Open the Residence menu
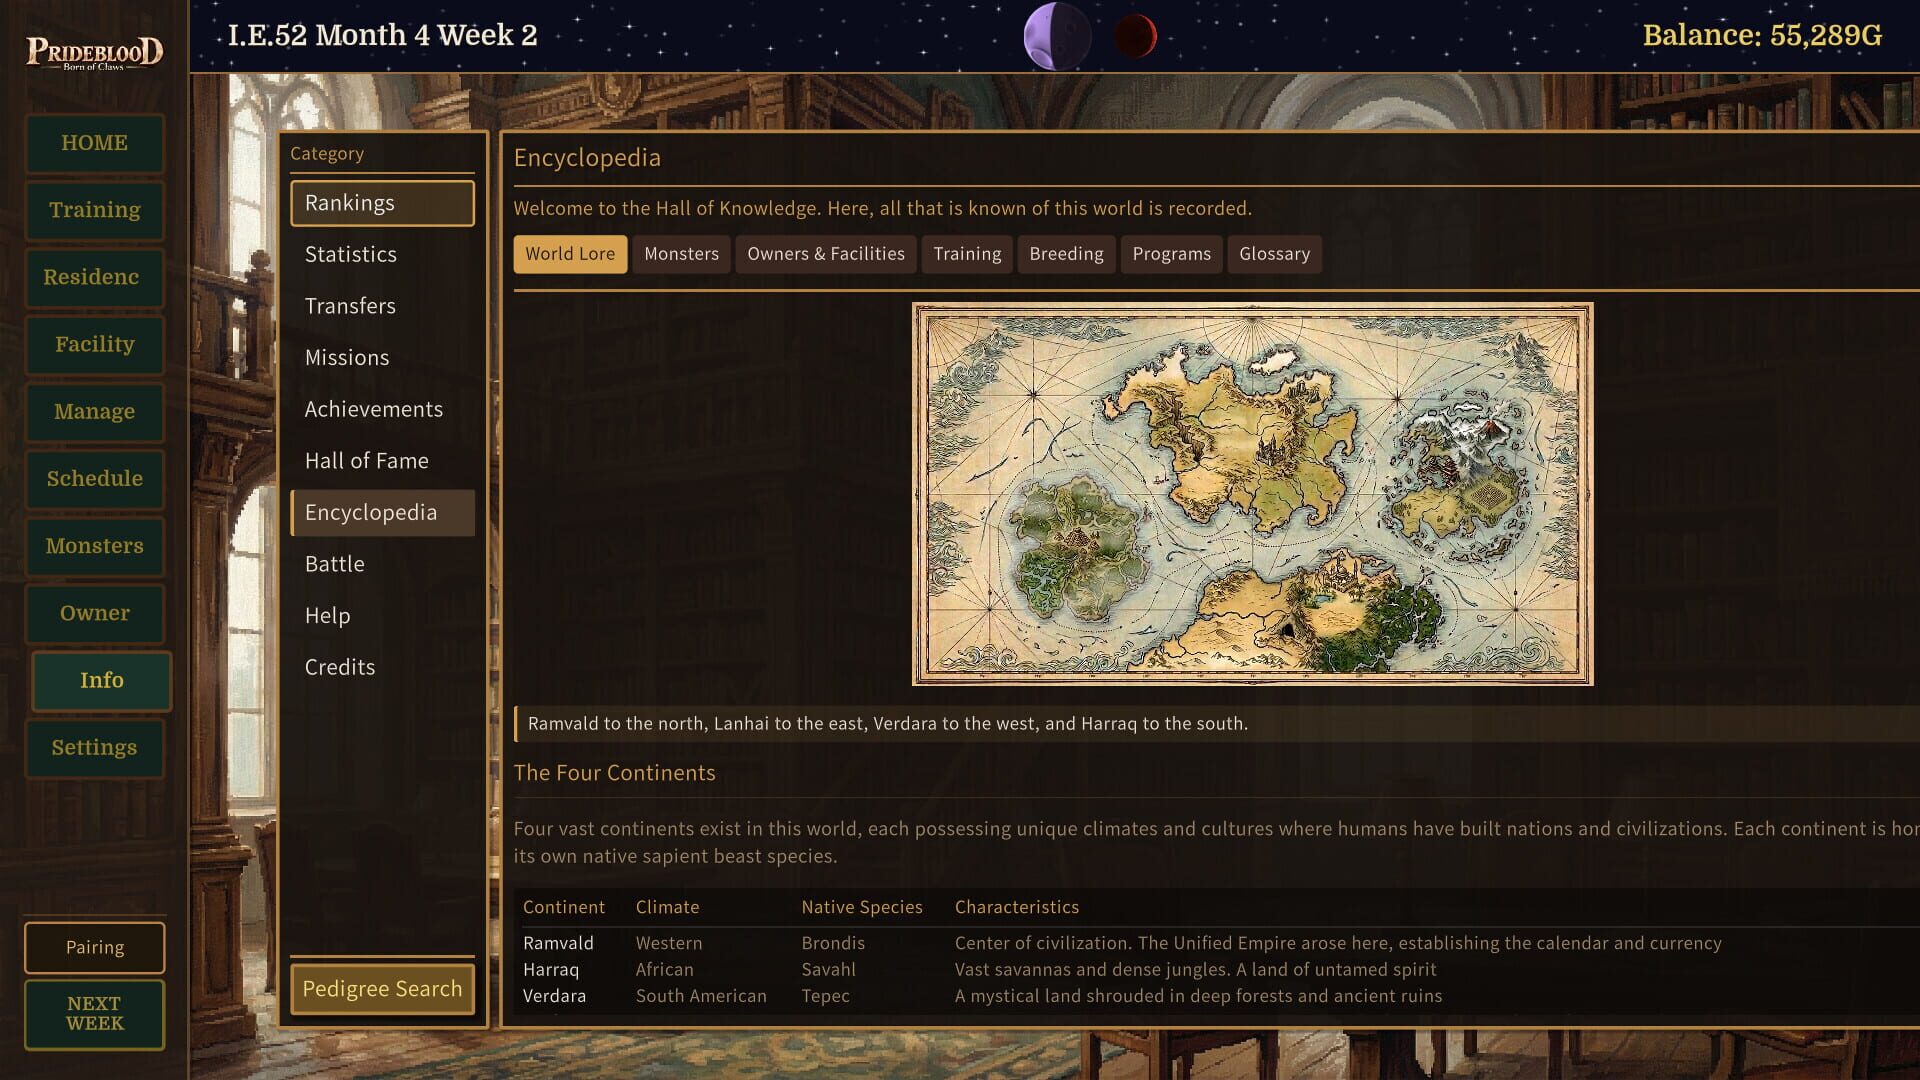 [94, 277]
